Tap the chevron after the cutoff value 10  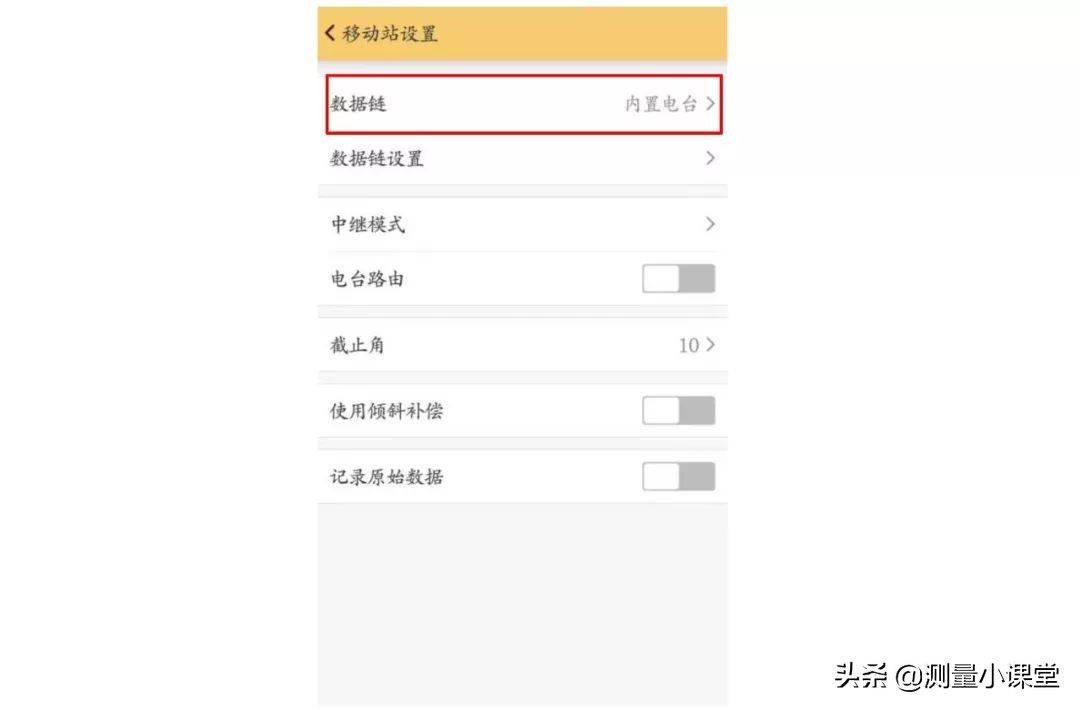point(710,345)
